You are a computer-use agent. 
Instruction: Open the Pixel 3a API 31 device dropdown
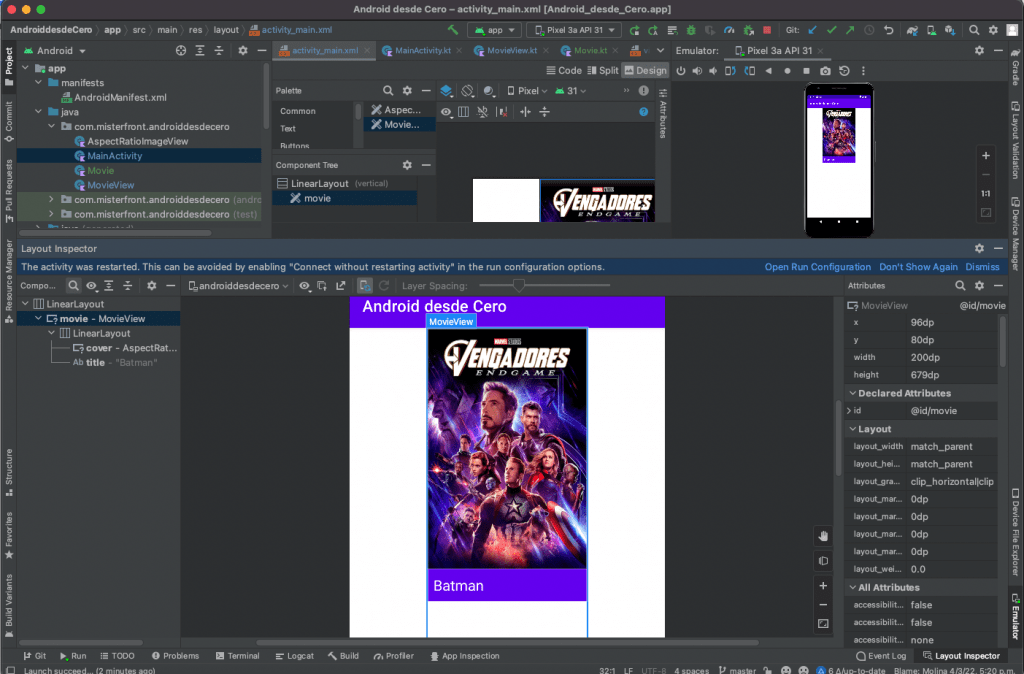575,30
